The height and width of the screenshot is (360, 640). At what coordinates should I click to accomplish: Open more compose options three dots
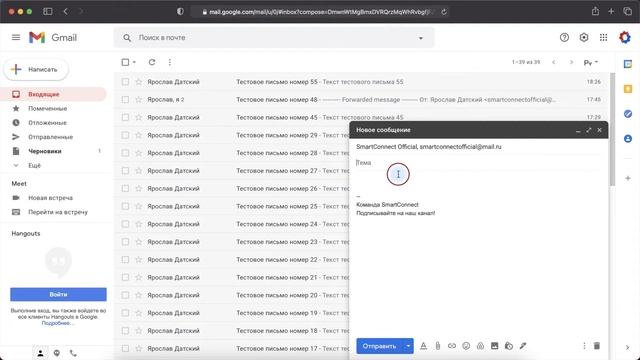pyautogui.click(x=584, y=346)
